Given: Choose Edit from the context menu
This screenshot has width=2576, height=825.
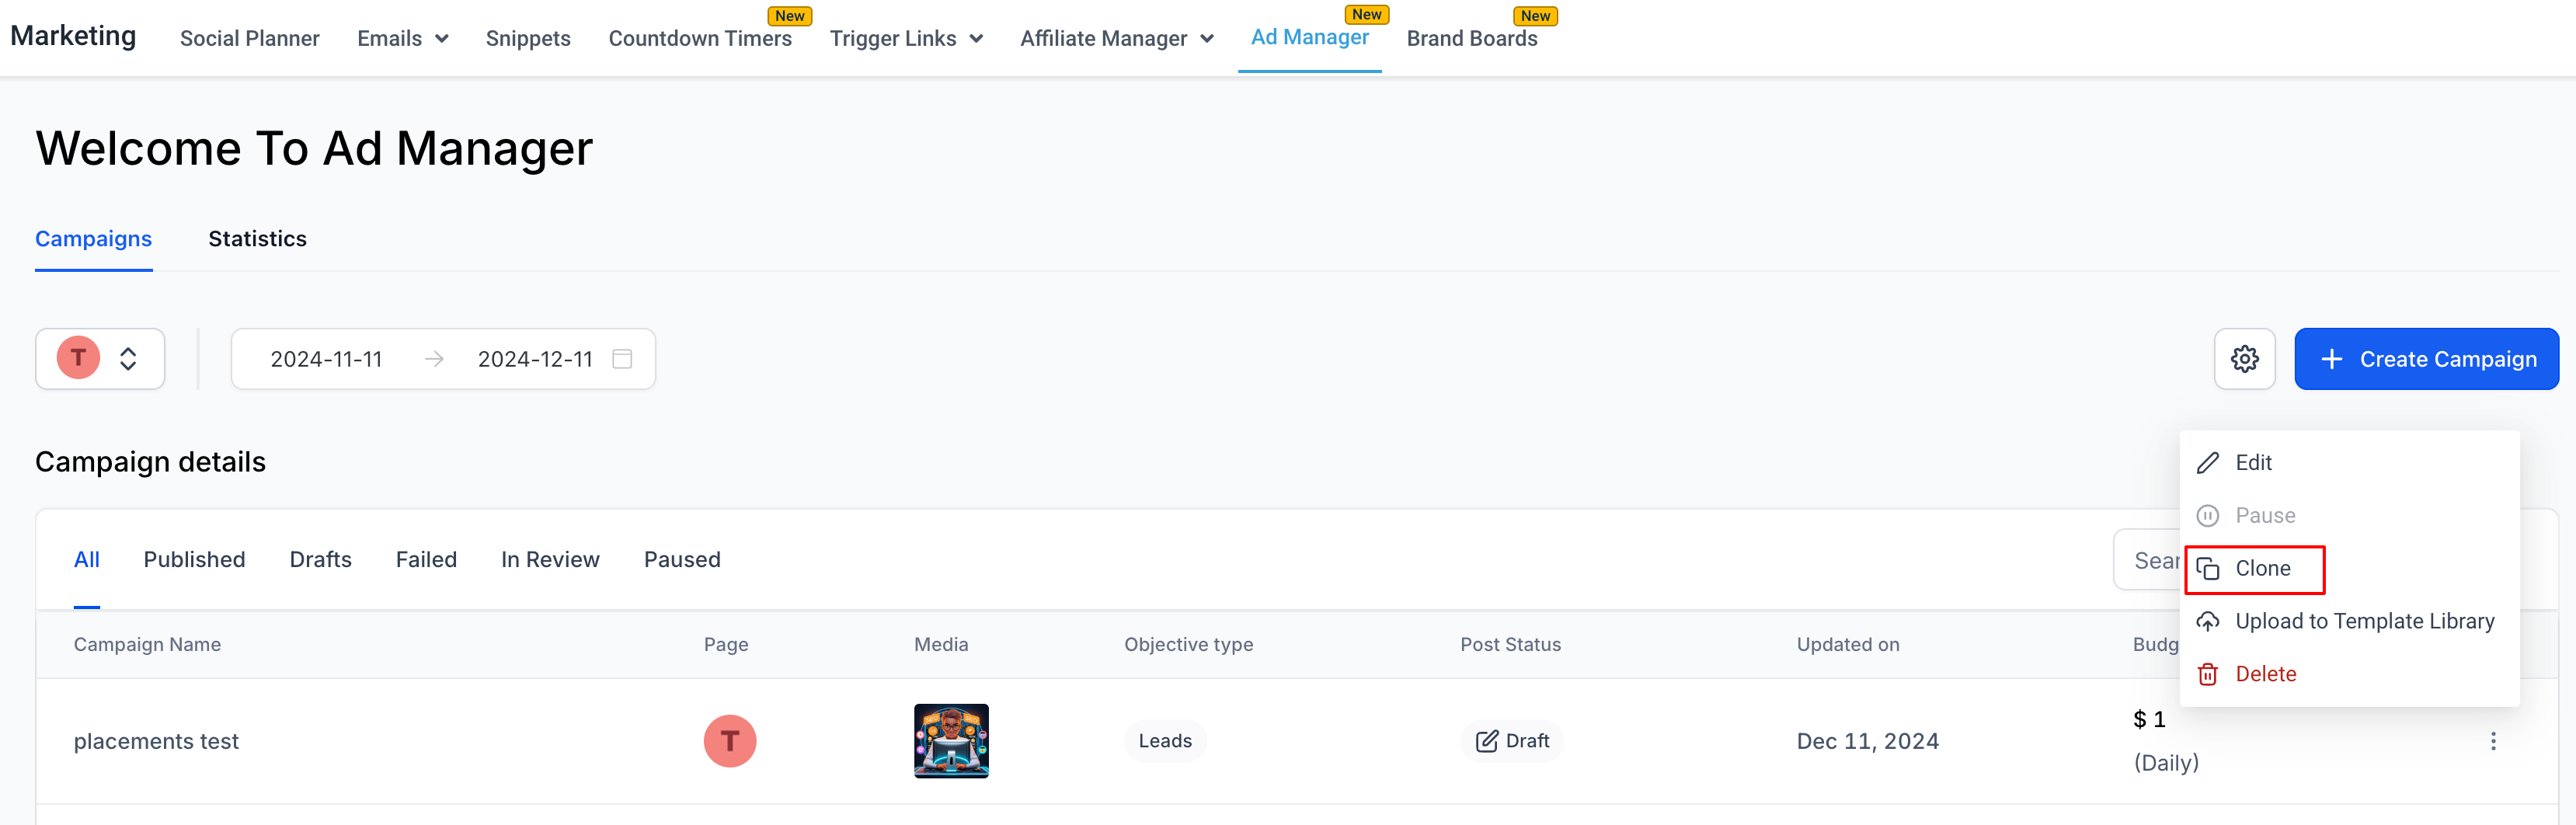Looking at the screenshot, I should (x=2349, y=463).
